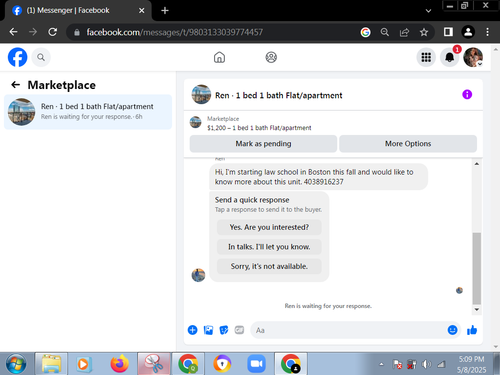Click Chrome forward navigation arrow

tap(33, 32)
